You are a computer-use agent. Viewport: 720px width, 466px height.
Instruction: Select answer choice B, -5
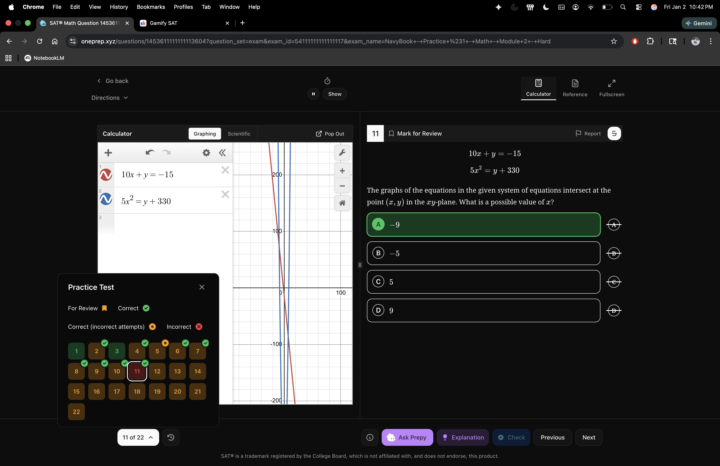[483, 253]
